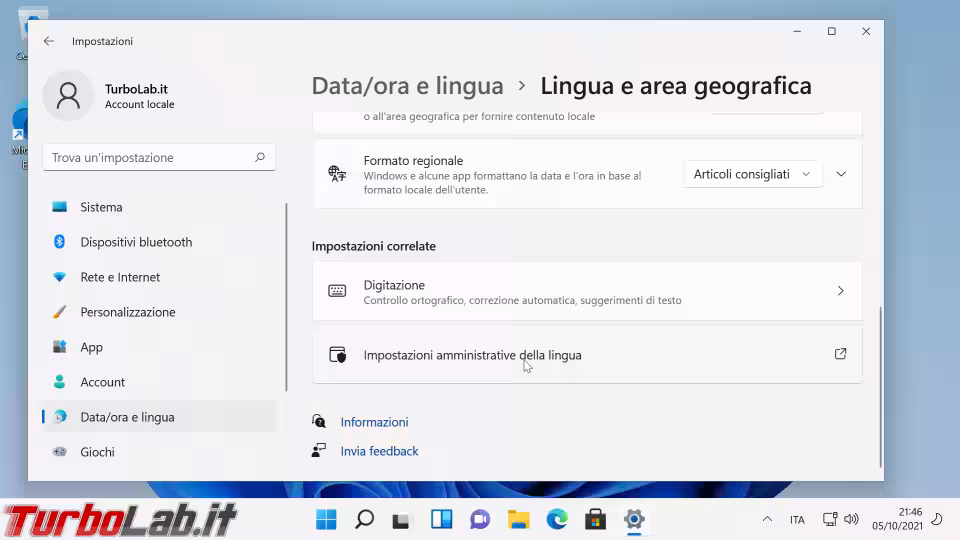Click the Digitazione keyboard icon
960x540 pixels.
[337, 291]
